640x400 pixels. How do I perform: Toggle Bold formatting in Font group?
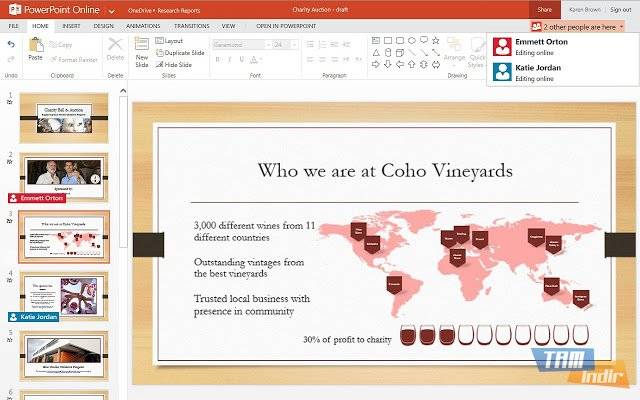pyautogui.click(x=216, y=60)
